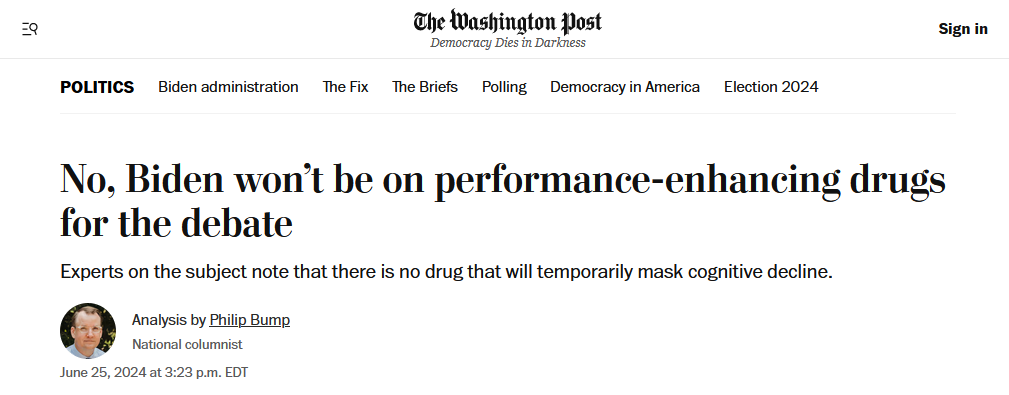Screen dimensions: 1009x395
Task: Open the Polling section
Action: coord(504,87)
